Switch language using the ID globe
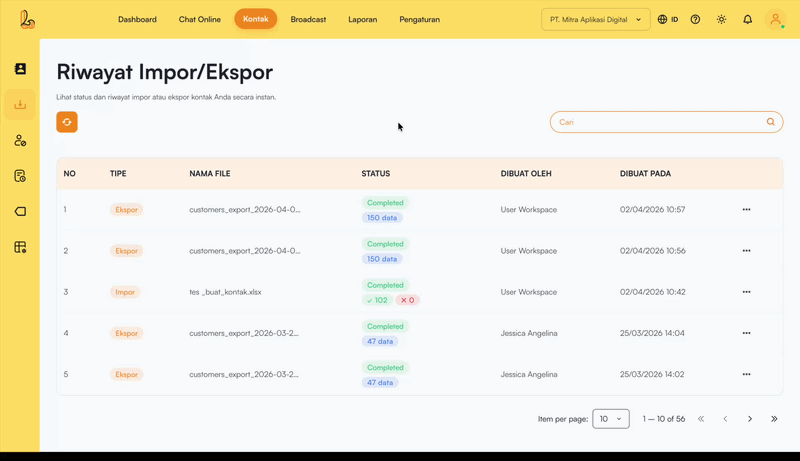Viewport: 800px width, 461px height. (668, 19)
